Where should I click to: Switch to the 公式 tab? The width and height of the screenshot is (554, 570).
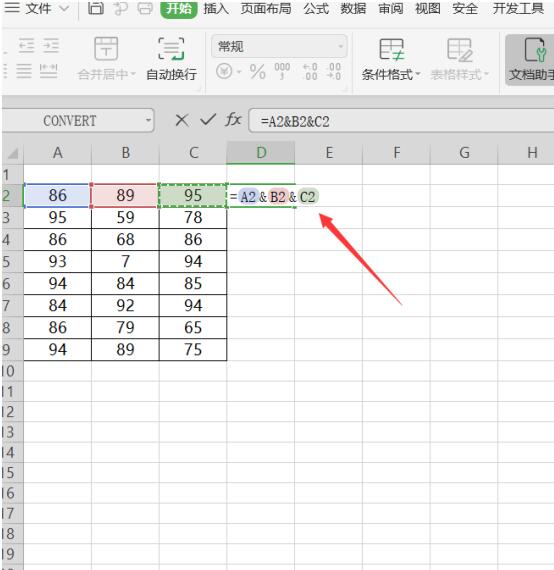316,8
